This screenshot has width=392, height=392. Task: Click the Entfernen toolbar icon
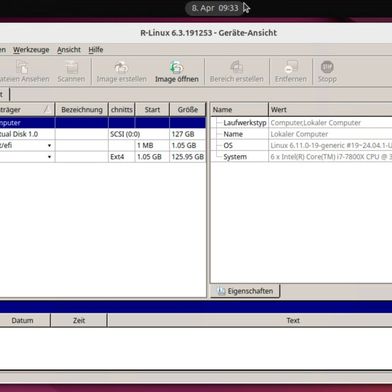point(291,67)
